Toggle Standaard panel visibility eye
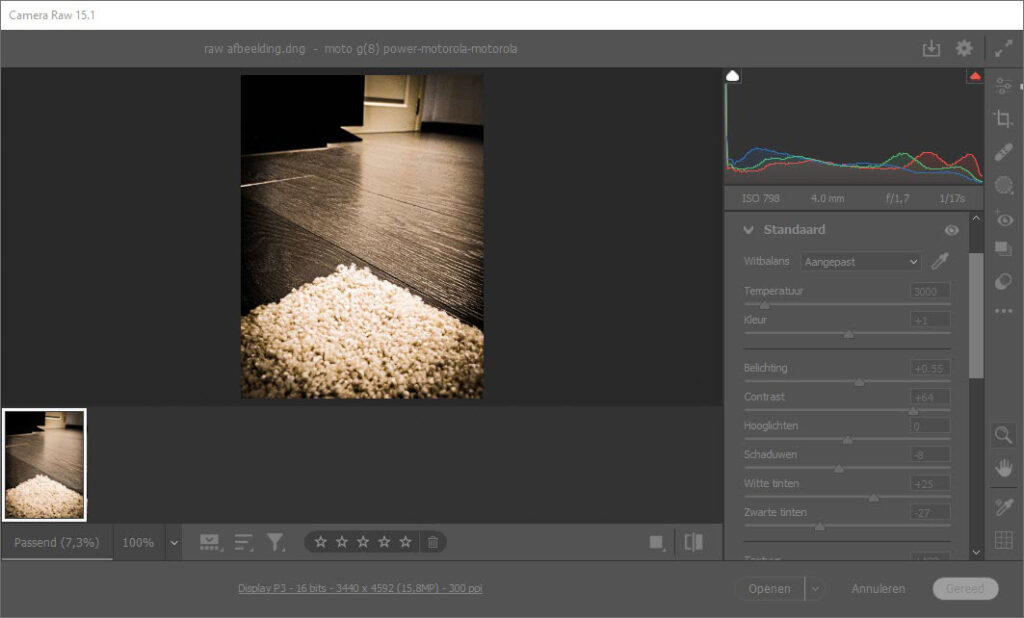Screen dimensions: 1024x618 click(x=952, y=230)
